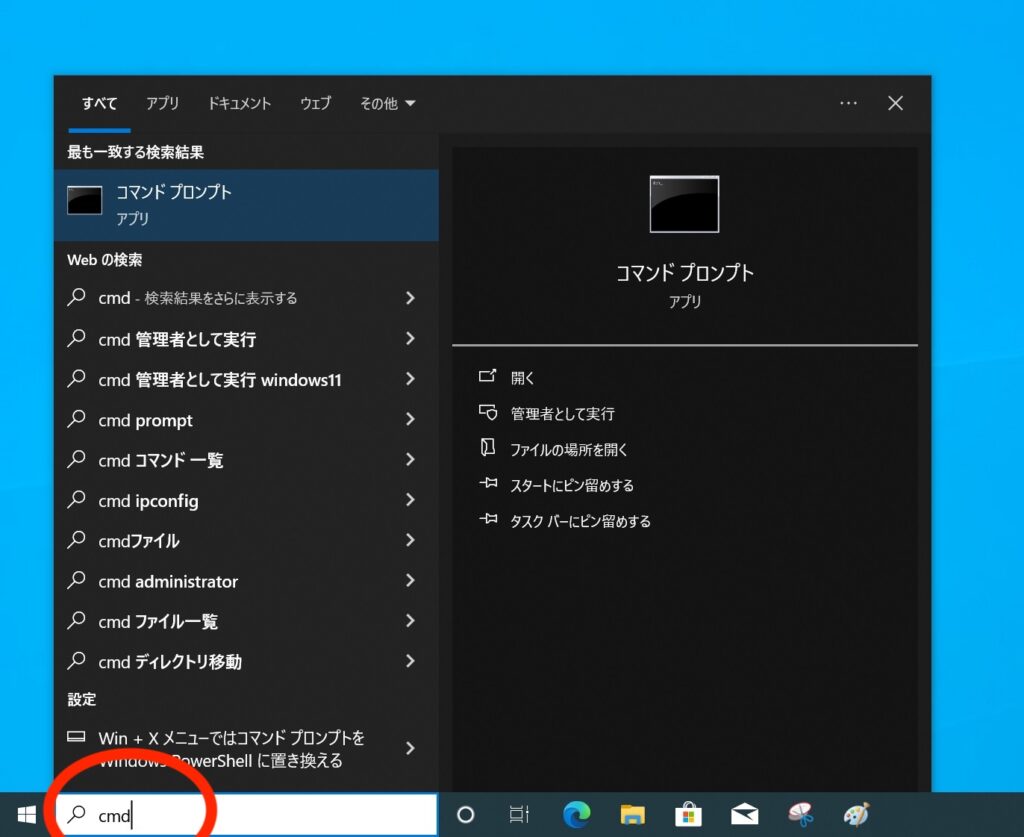Click the Windows Start button
This screenshot has height=837, width=1024.
(26, 814)
